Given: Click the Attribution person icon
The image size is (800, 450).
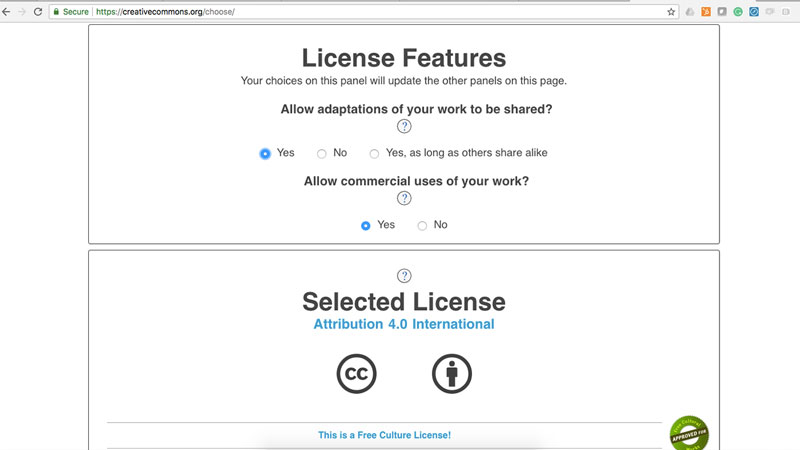Looking at the screenshot, I should click(452, 373).
